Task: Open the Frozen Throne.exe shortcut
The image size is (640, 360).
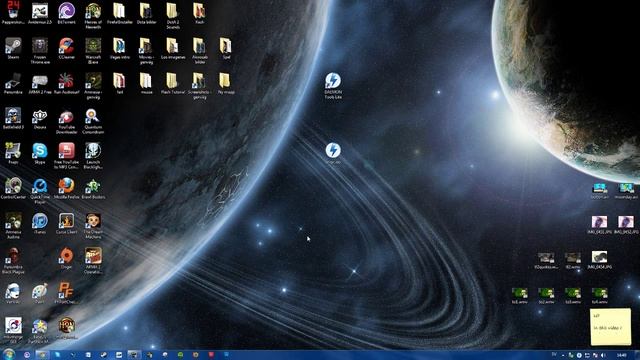Action: [40, 51]
